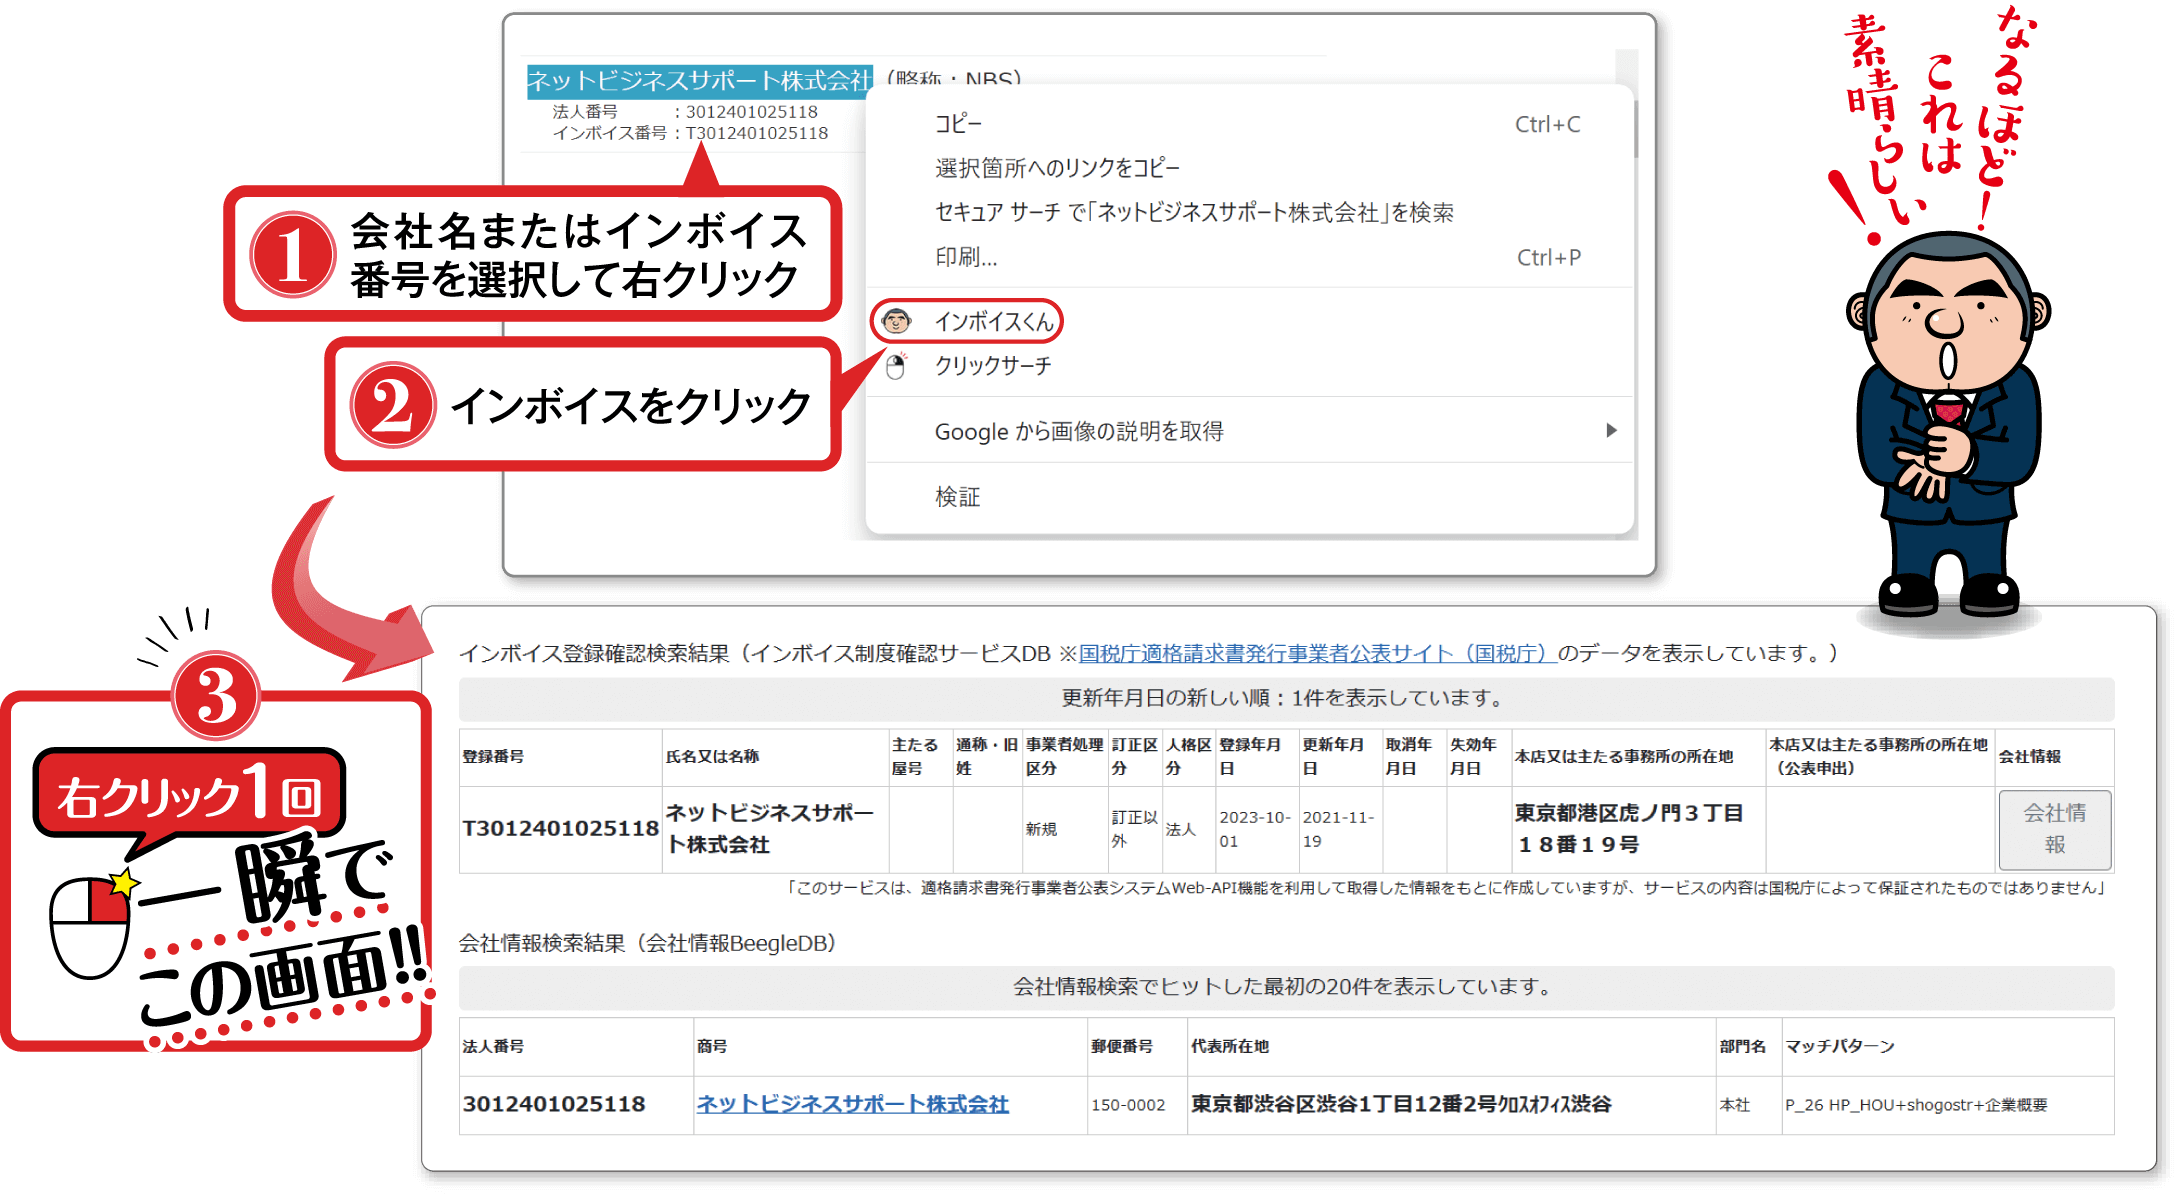Click update date 2021-11-19 cell
Image resolution: width=2182 pixels, height=1198 pixels.
(1339, 829)
